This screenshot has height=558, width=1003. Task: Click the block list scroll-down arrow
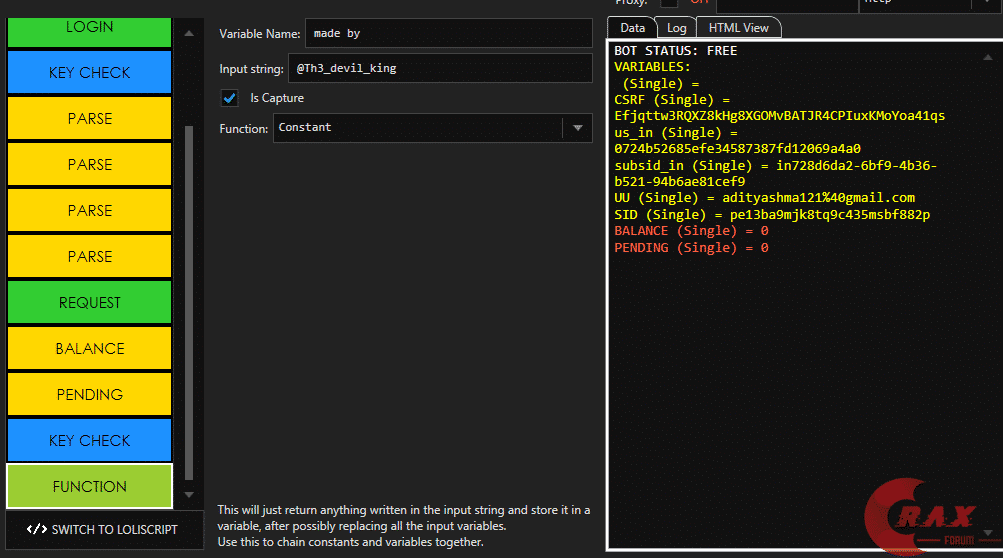[x=188, y=494]
